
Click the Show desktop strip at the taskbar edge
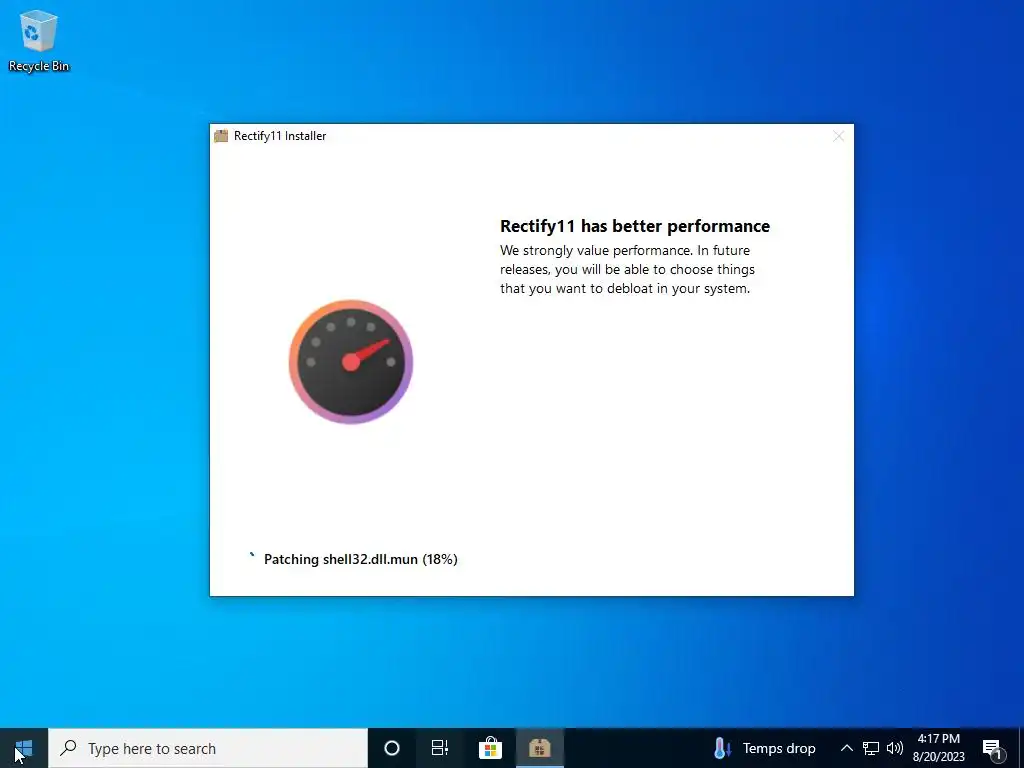pos(1021,748)
